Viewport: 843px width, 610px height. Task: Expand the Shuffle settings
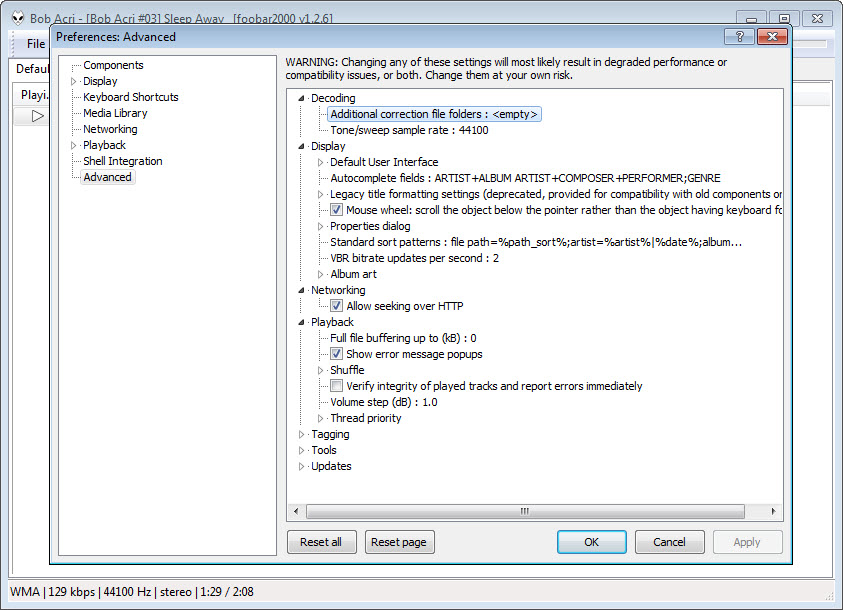(320, 370)
